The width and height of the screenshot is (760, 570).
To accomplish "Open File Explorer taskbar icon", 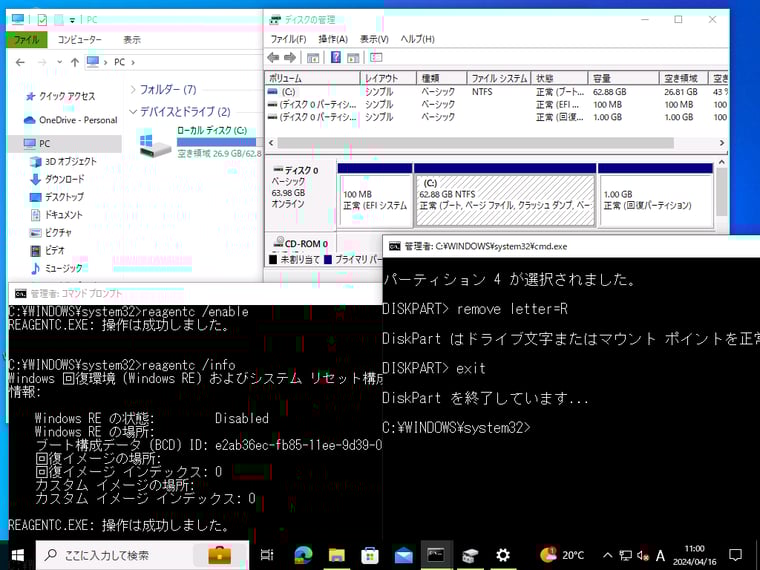I will click(x=336, y=555).
